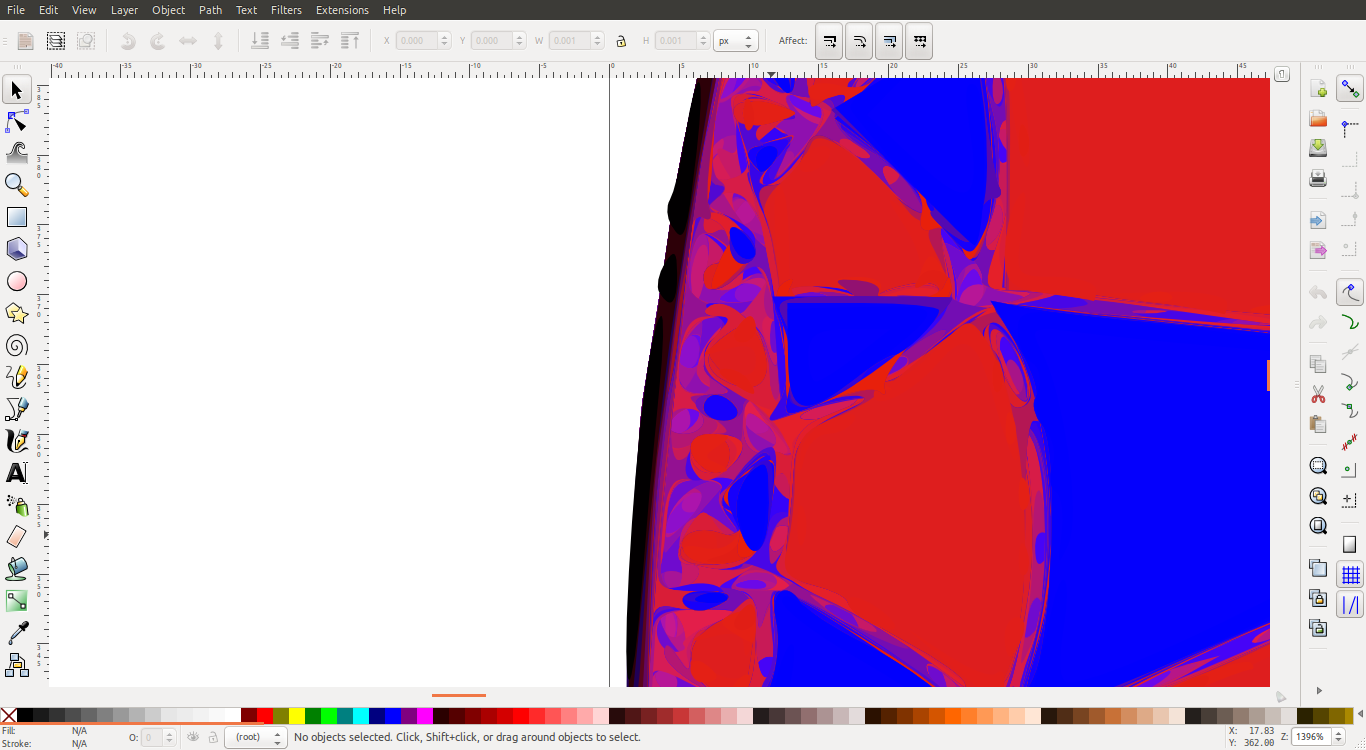Pick the 3D Box tool
This screenshot has height=750, width=1366.
[x=17, y=249]
